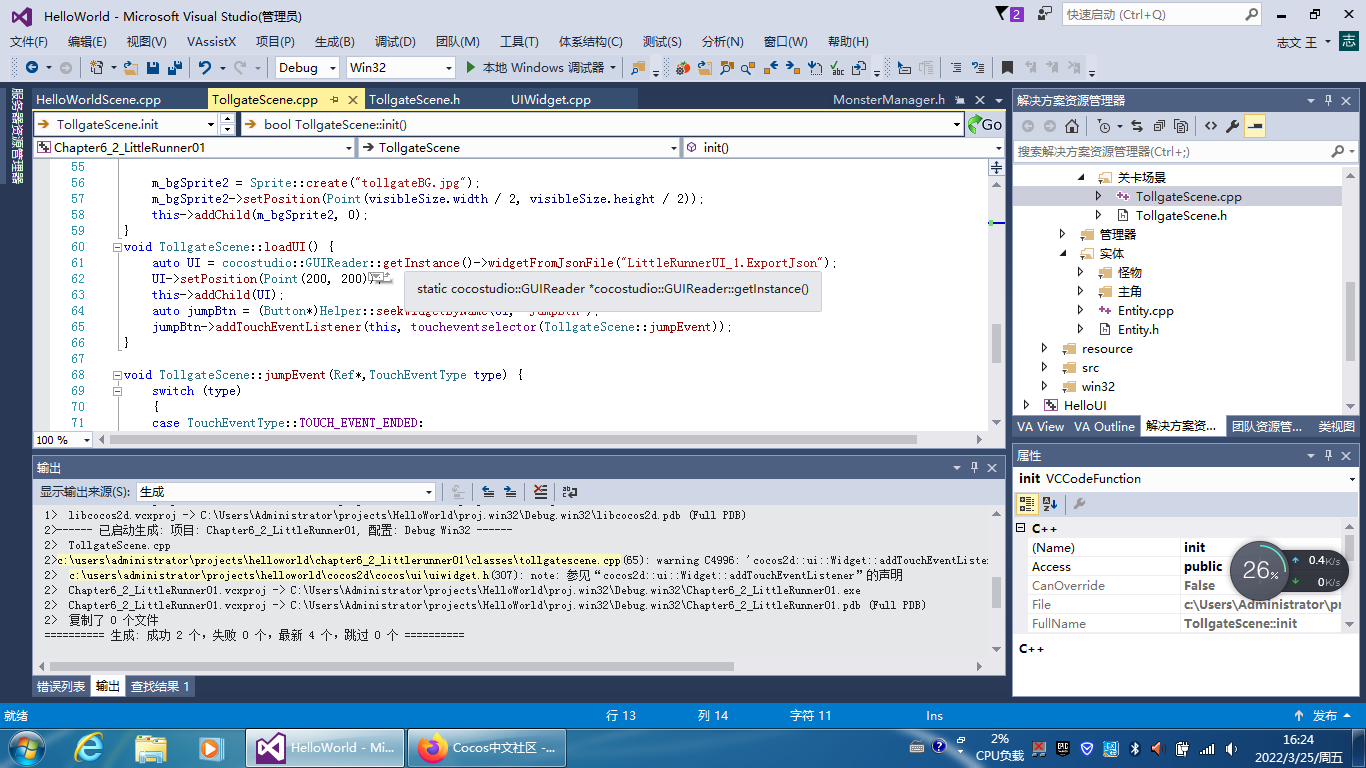Open the 查找结果 1 tab
The height and width of the screenshot is (768, 1366).
[160, 686]
